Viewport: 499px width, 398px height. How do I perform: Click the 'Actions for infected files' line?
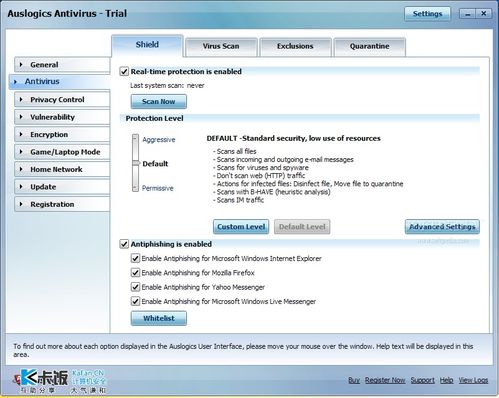click(x=308, y=184)
